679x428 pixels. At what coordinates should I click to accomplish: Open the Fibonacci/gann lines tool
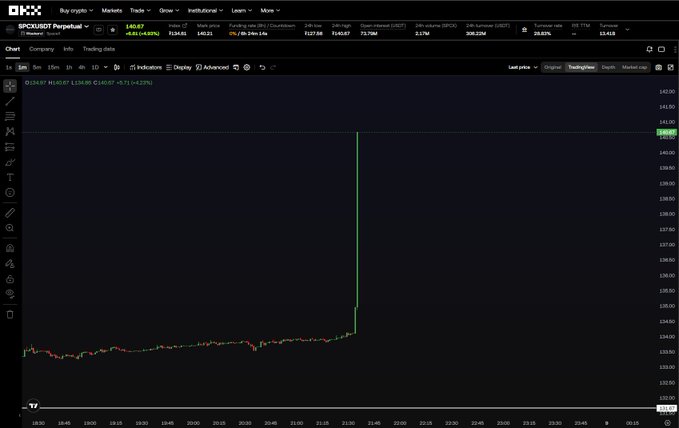tap(10, 116)
